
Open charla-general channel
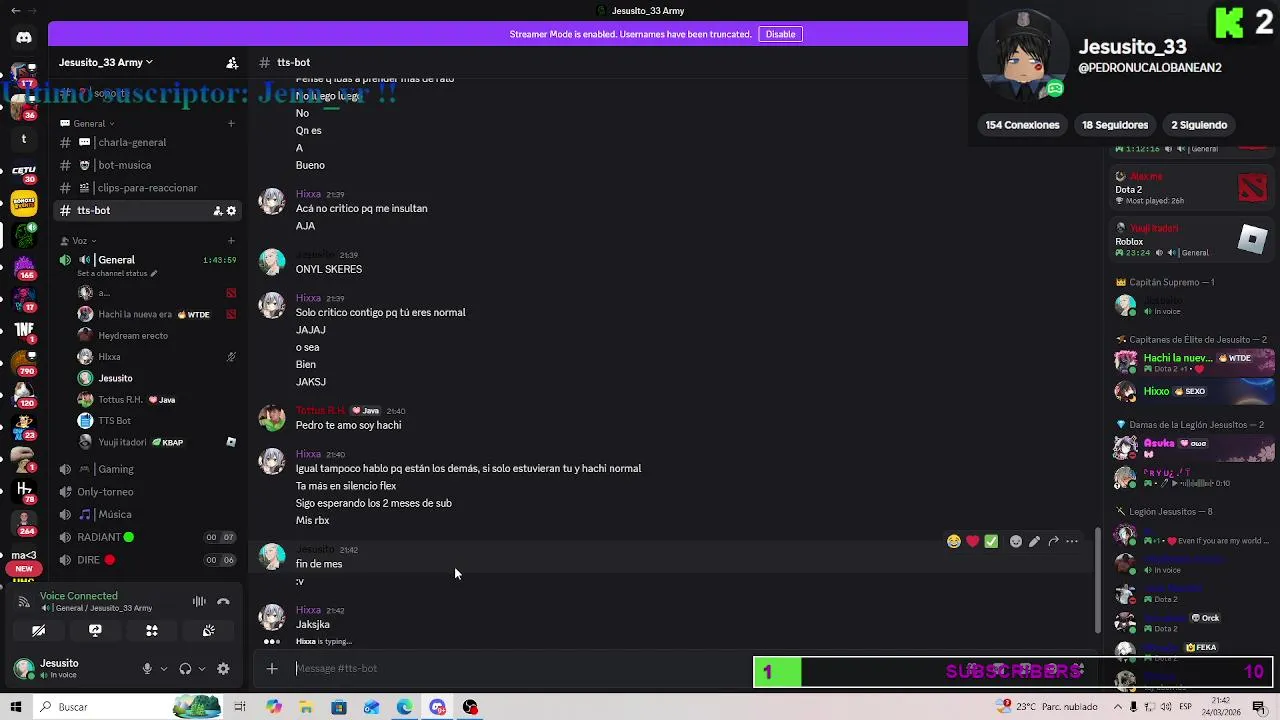[x=146, y=142]
